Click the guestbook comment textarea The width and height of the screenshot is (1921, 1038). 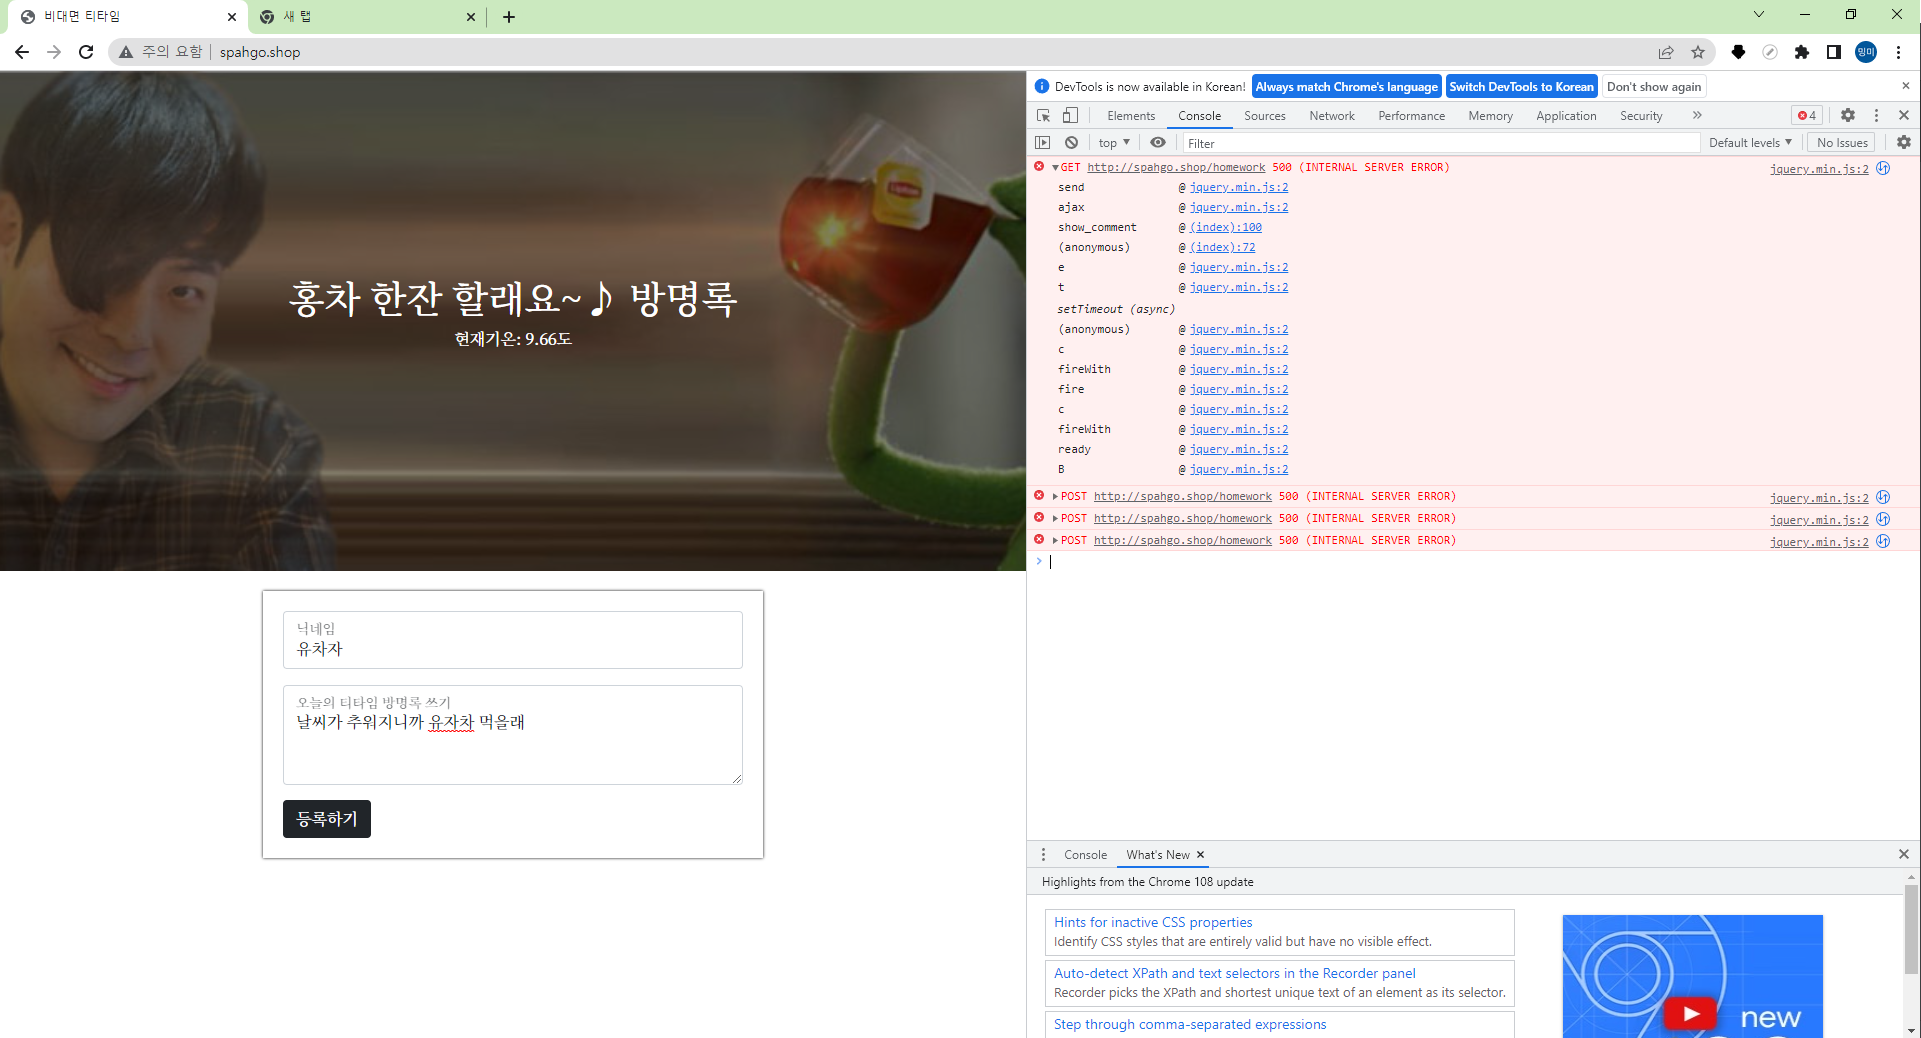513,735
